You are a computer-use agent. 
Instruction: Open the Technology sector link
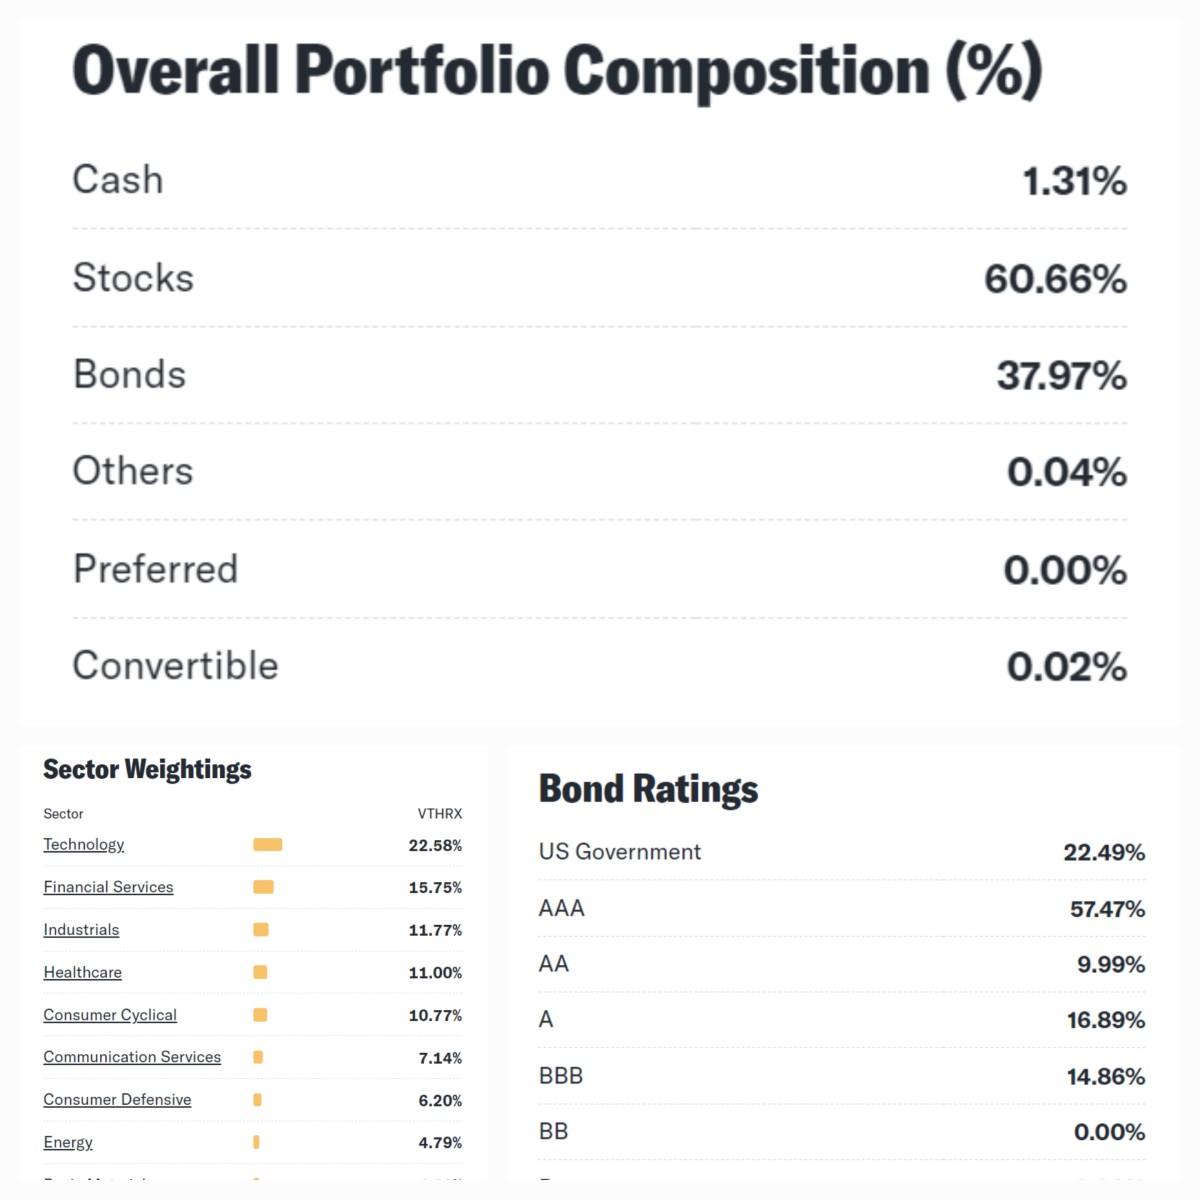(x=83, y=844)
